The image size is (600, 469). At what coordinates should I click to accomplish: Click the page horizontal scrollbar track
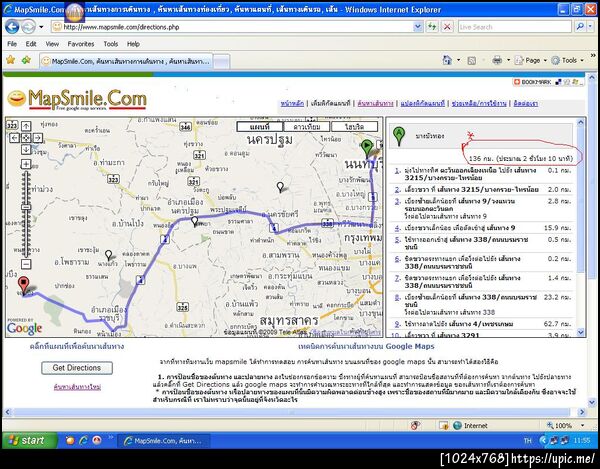coord(292,412)
